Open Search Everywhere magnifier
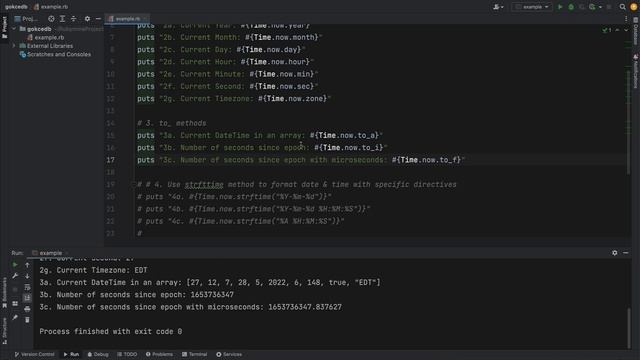The image size is (640, 360). coord(622,7)
